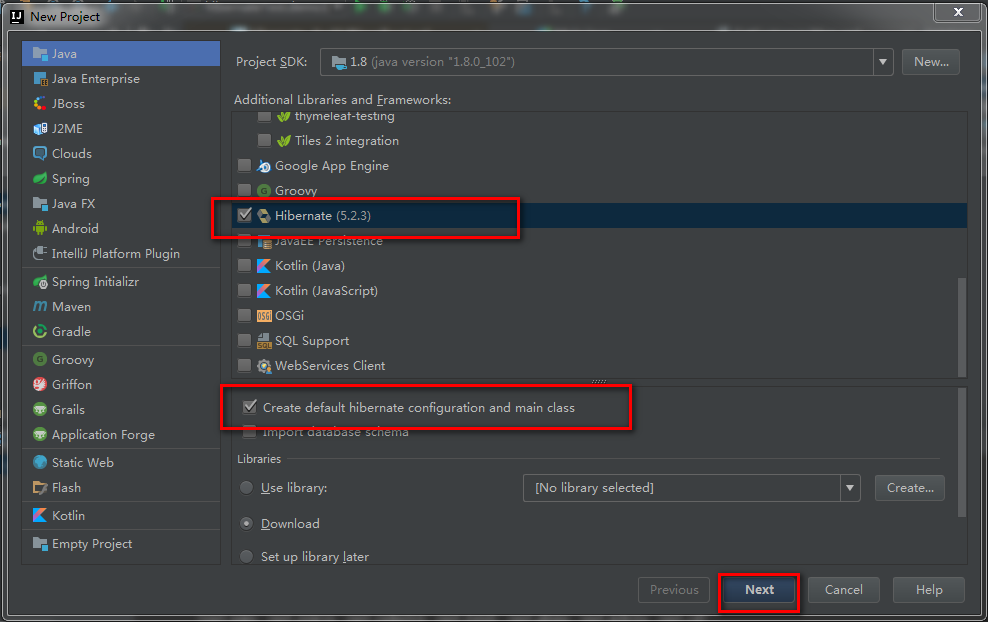Click the Google App Engine icon
Image resolution: width=988 pixels, height=622 pixels.
pos(264,166)
